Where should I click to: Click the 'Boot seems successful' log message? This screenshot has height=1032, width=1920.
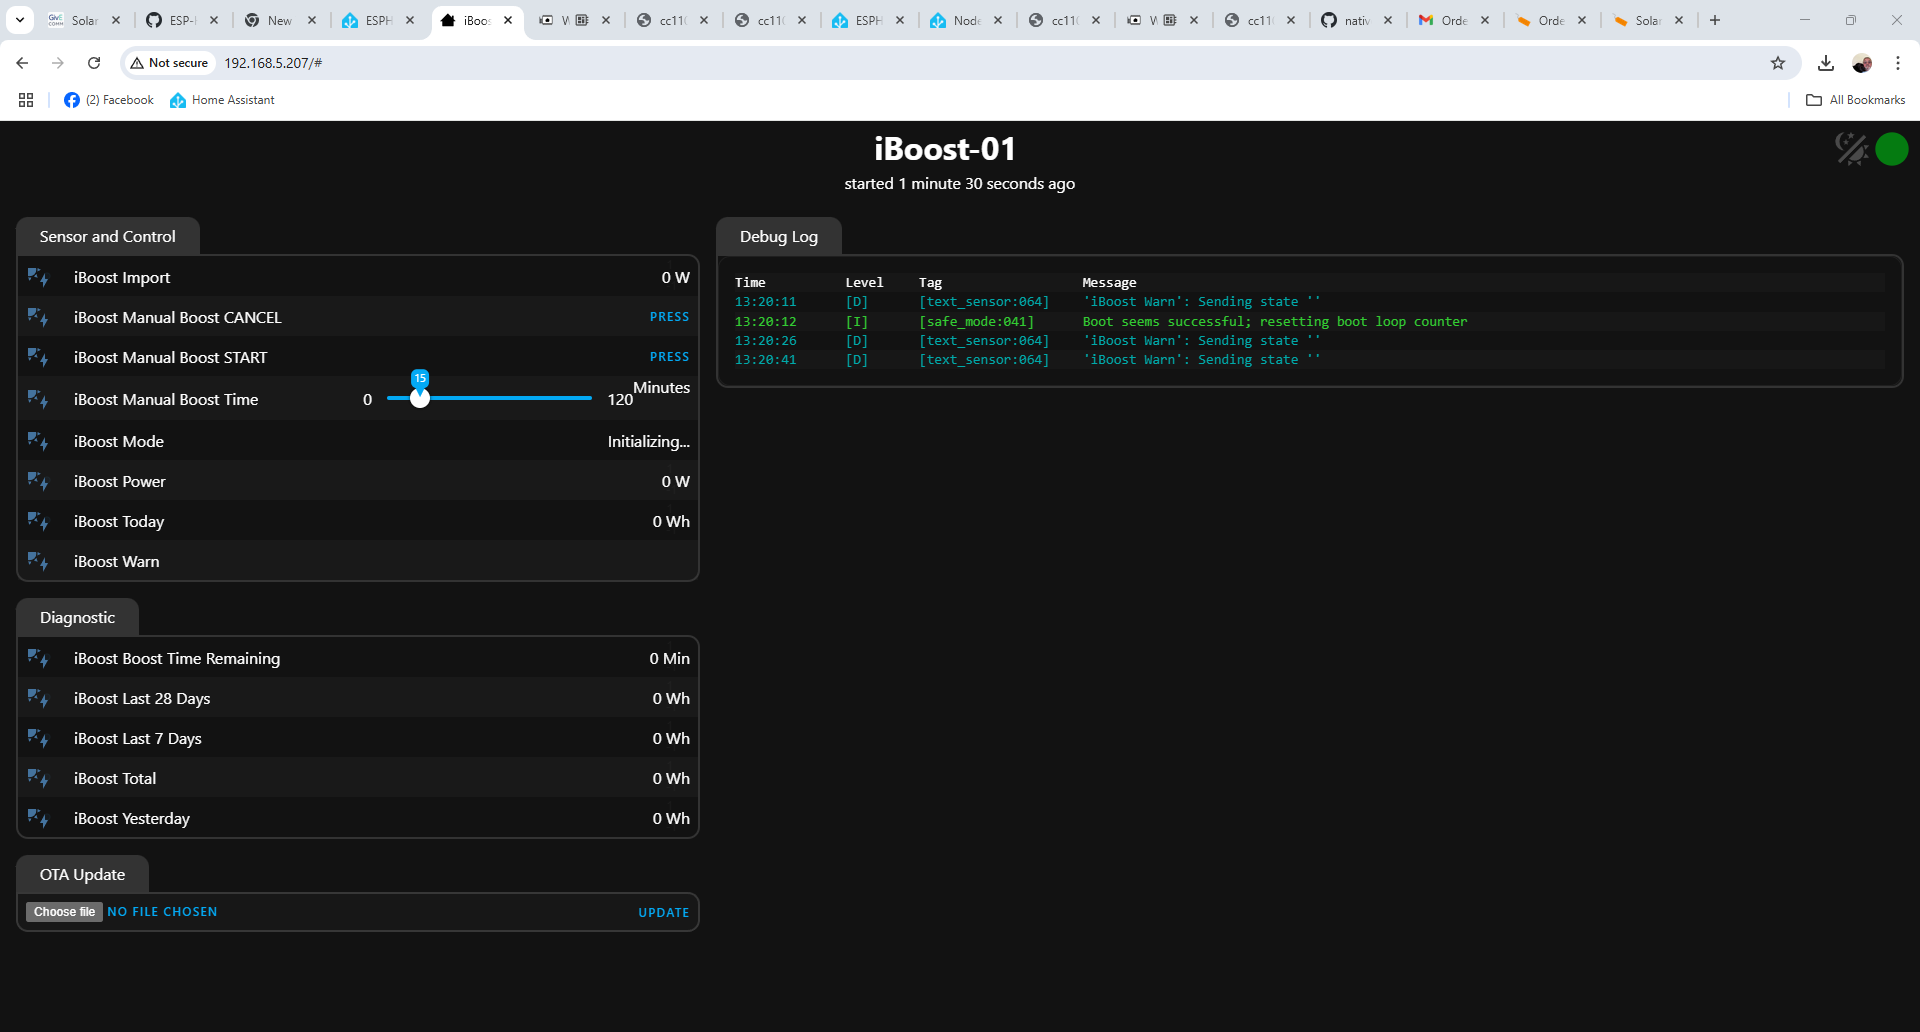[1275, 321]
